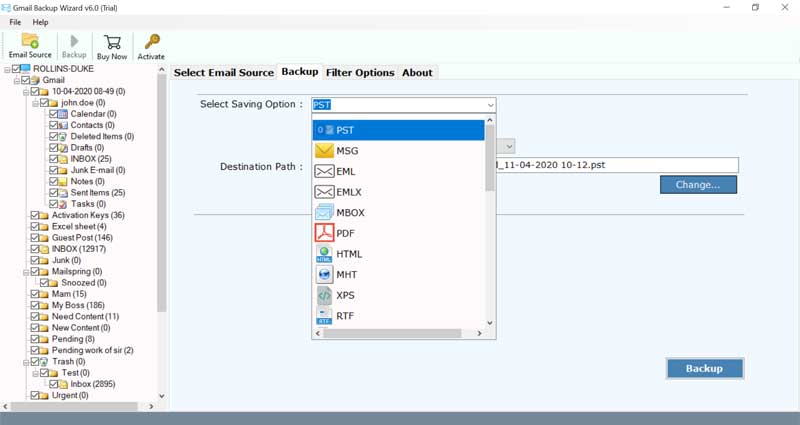Toggle the INBOX (25) checkbox
800x425 pixels.
click(54, 159)
